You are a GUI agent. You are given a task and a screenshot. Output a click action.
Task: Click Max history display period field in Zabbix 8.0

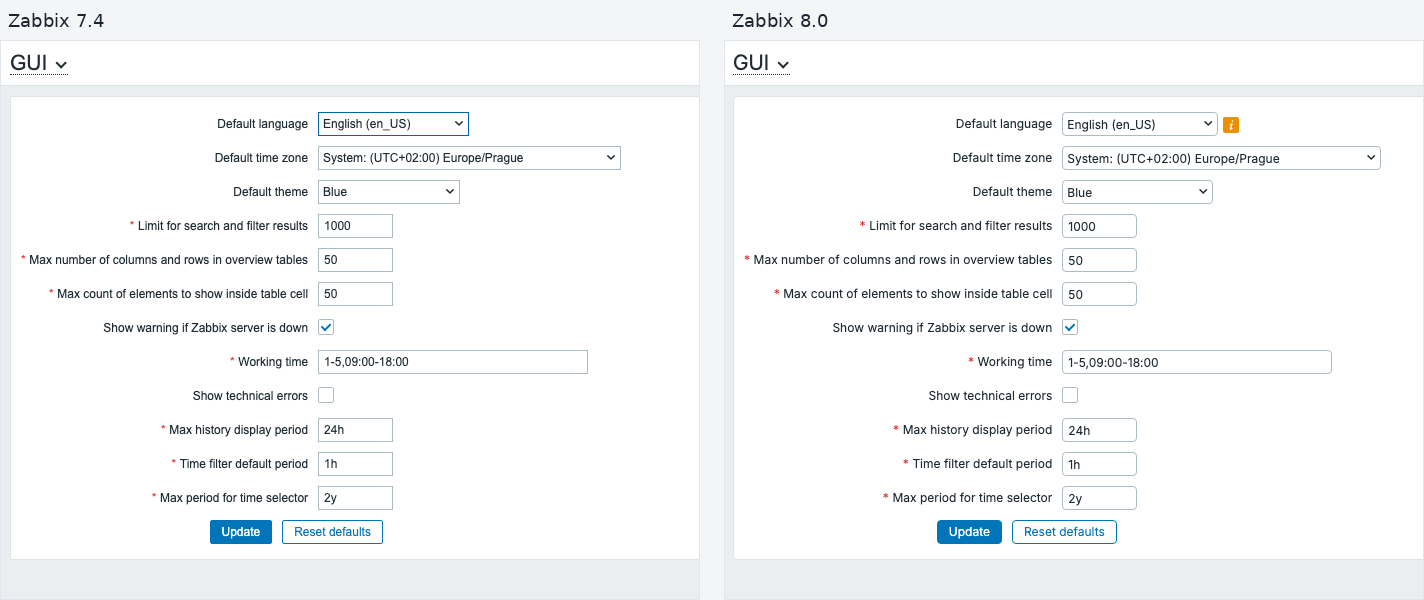[1099, 430]
